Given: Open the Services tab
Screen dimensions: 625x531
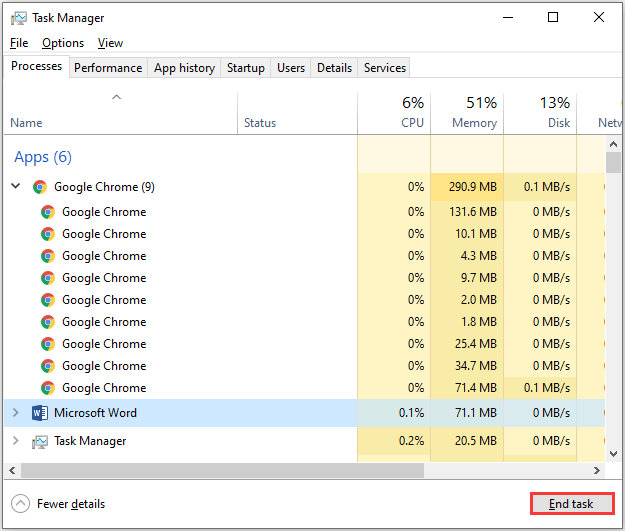Looking at the screenshot, I should click(x=385, y=68).
